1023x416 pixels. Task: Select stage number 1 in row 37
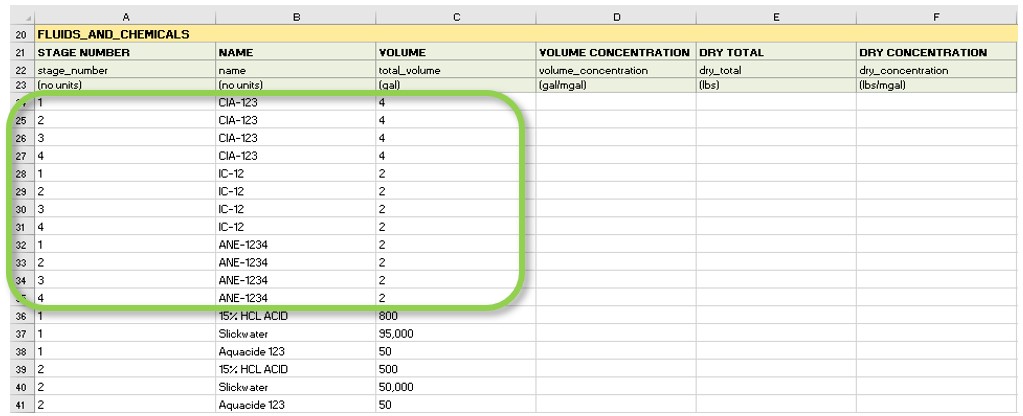(126, 334)
